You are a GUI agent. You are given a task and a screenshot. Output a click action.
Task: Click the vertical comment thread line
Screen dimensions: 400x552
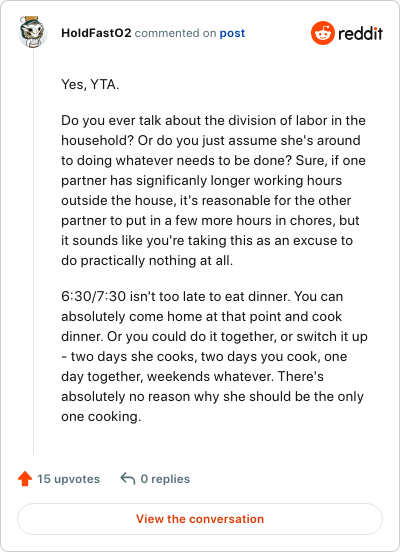click(x=33, y=252)
